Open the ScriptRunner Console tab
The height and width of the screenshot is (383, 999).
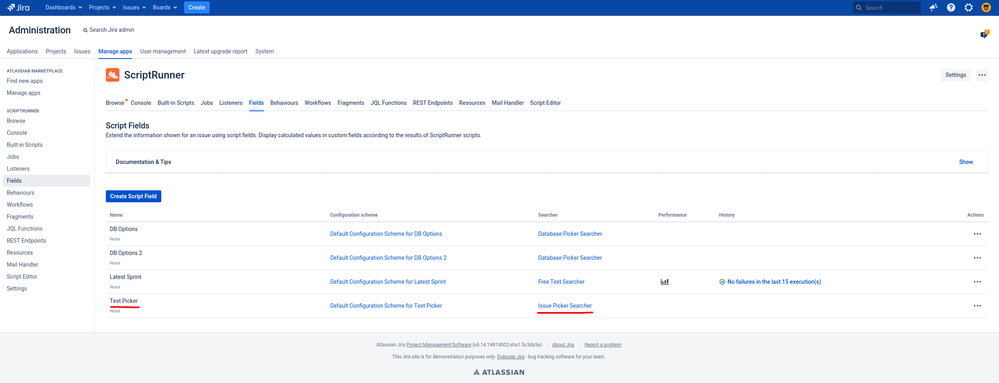click(x=141, y=103)
